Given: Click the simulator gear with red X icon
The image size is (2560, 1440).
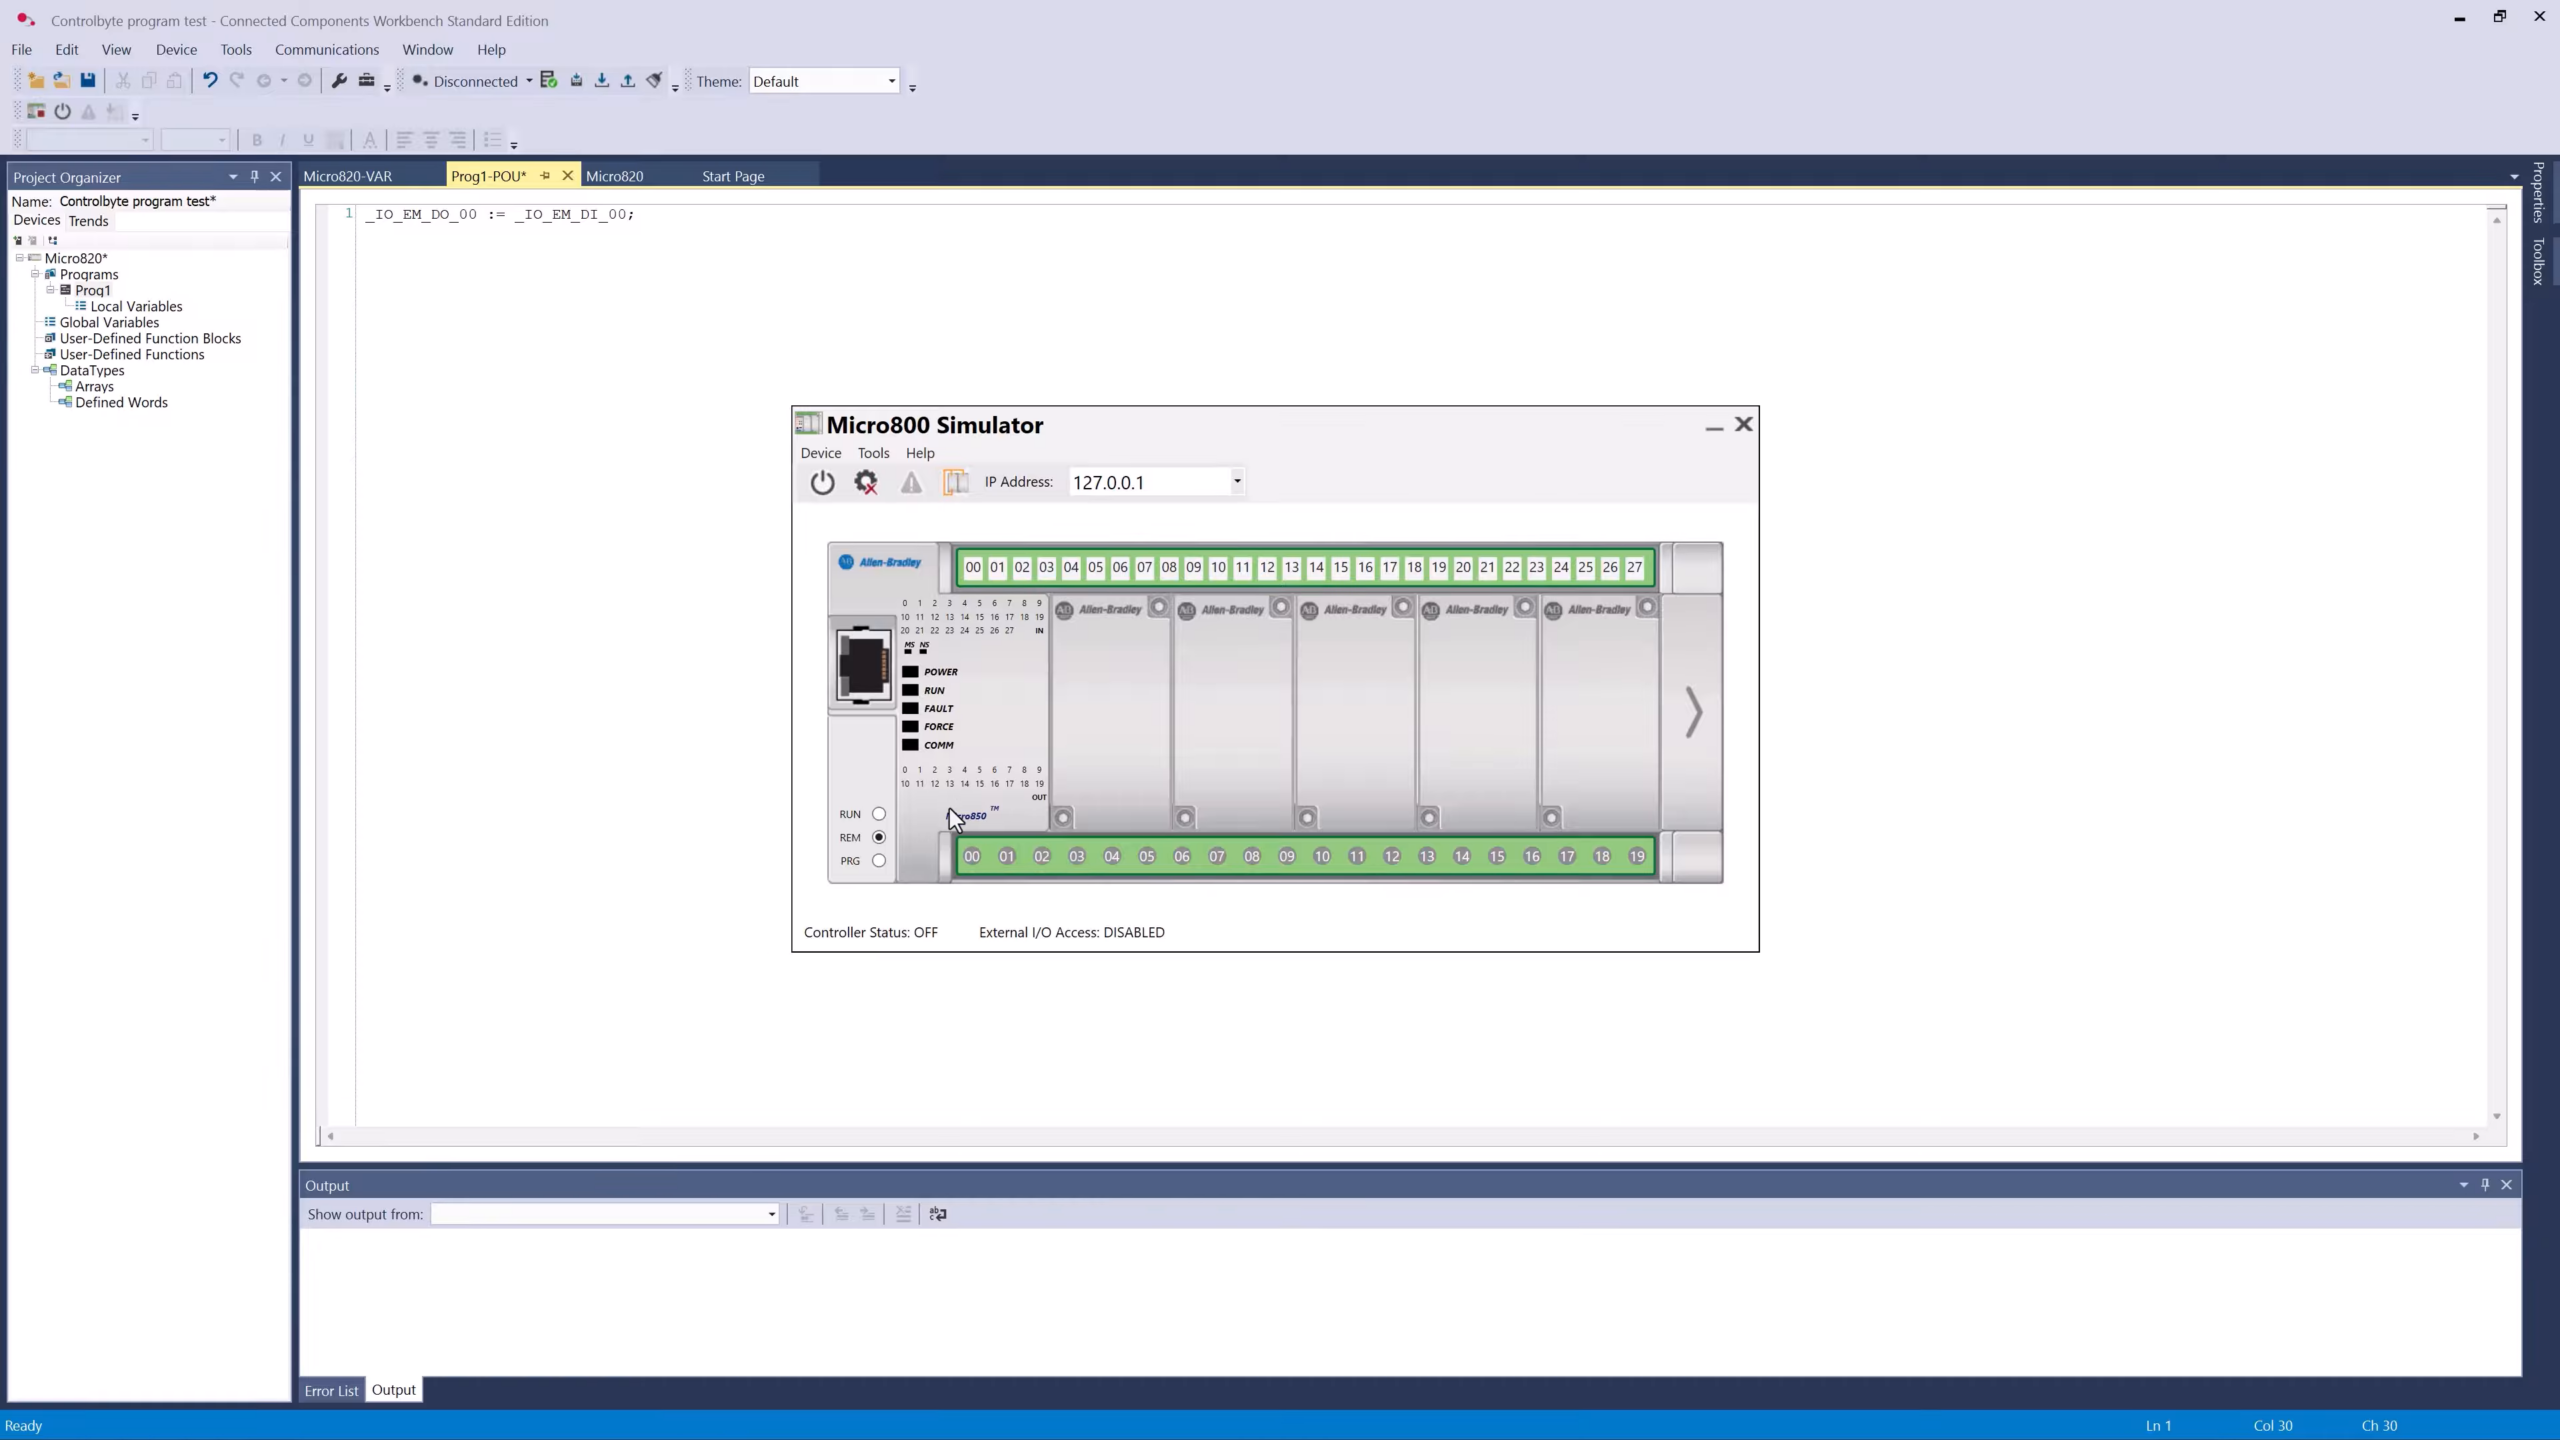Looking at the screenshot, I should click(866, 483).
